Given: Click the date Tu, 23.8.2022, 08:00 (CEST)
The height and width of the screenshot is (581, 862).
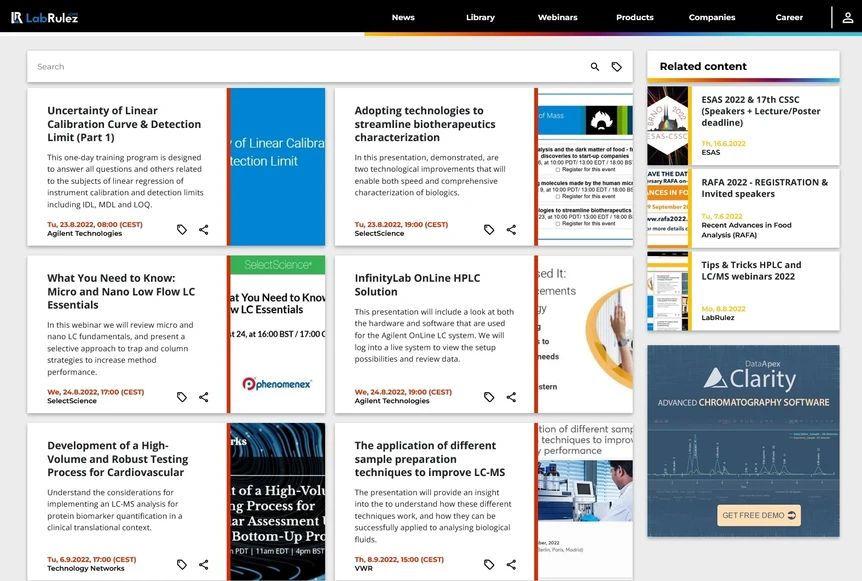Looking at the screenshot, I should pos(95,224).
